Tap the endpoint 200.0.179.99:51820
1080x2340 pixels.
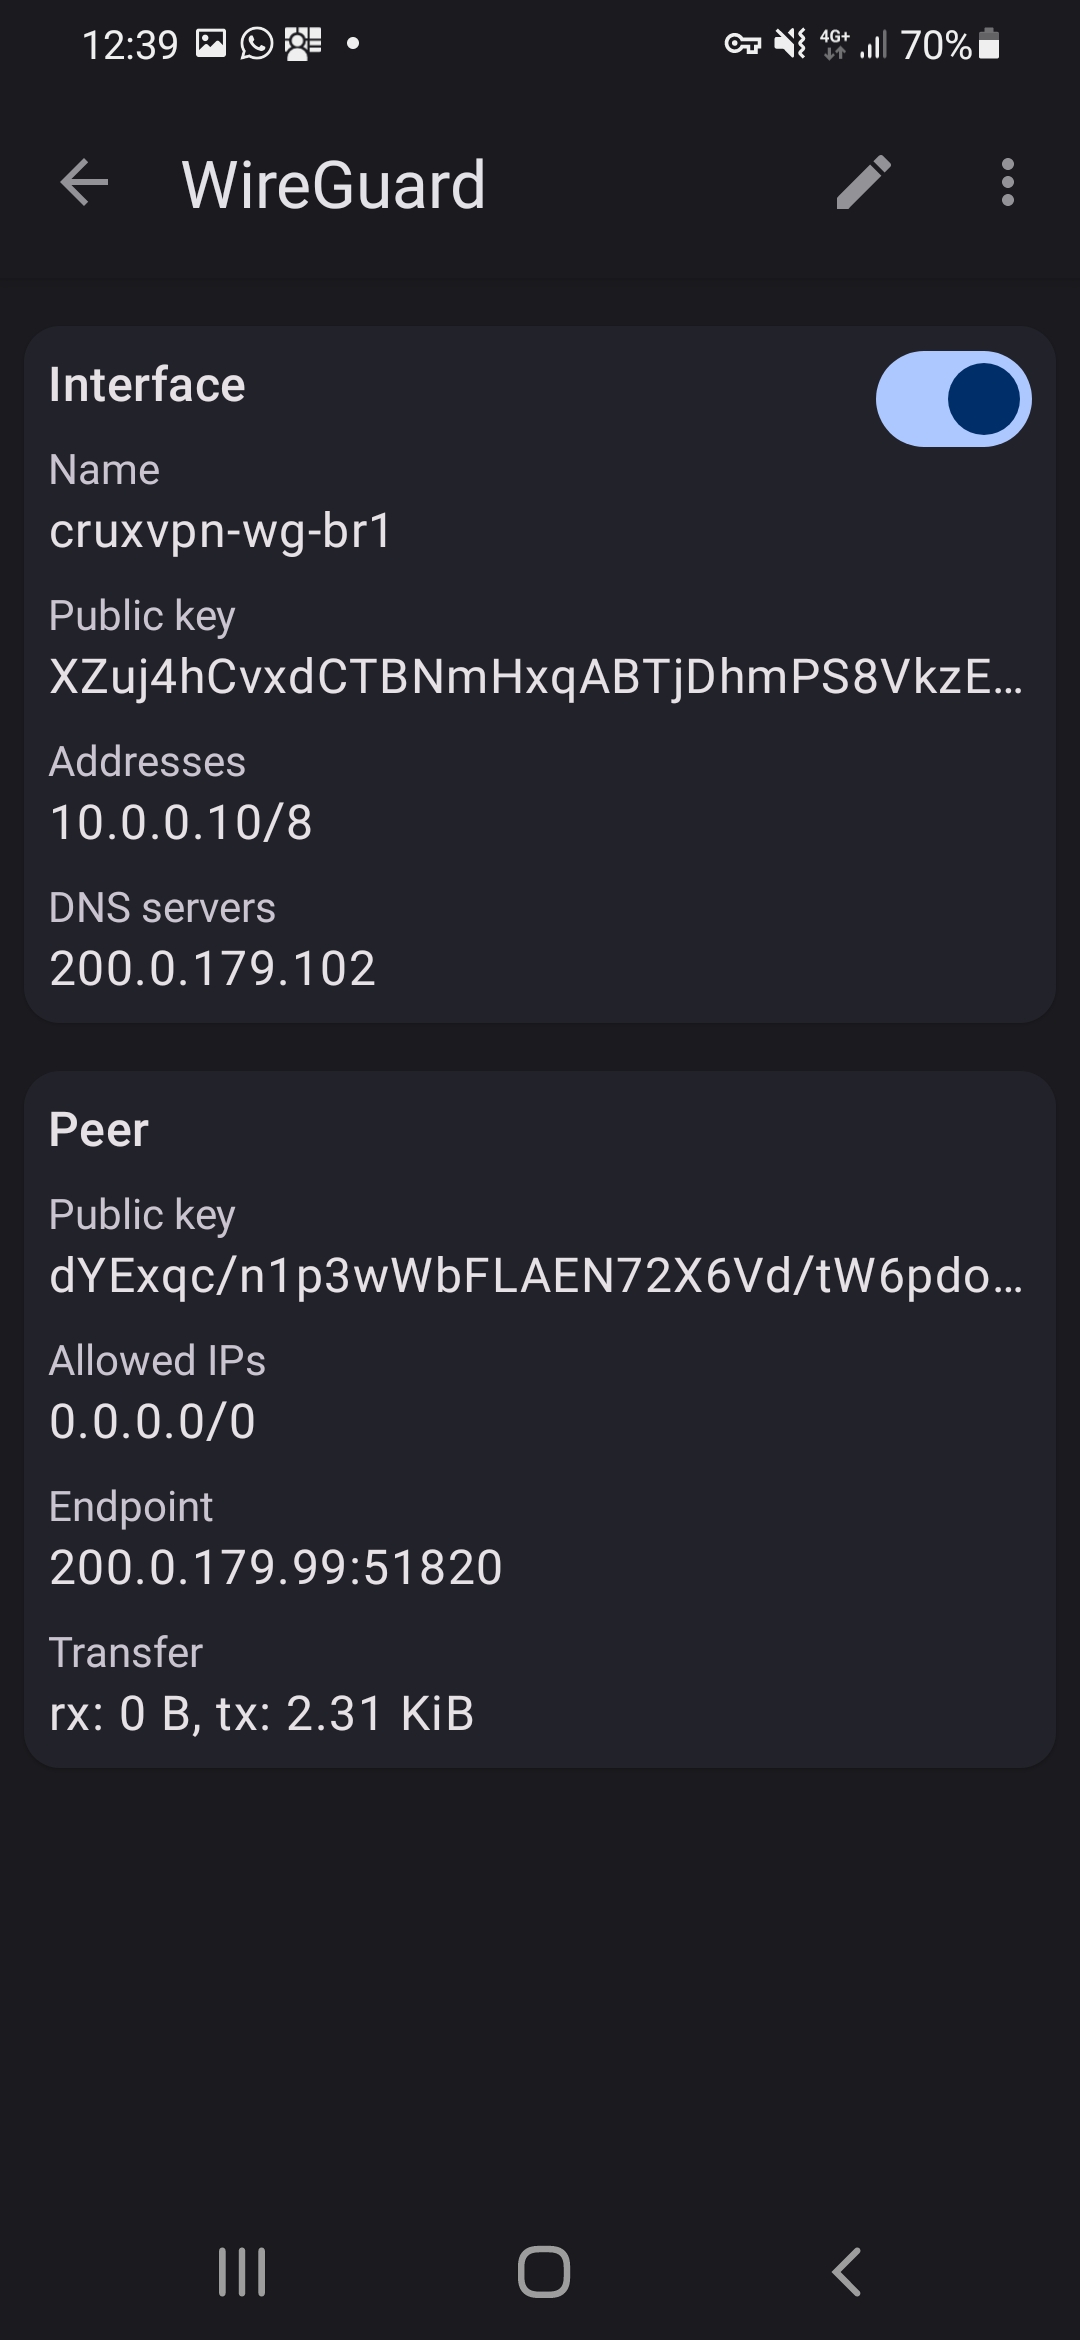click(x=276, y=1567)
